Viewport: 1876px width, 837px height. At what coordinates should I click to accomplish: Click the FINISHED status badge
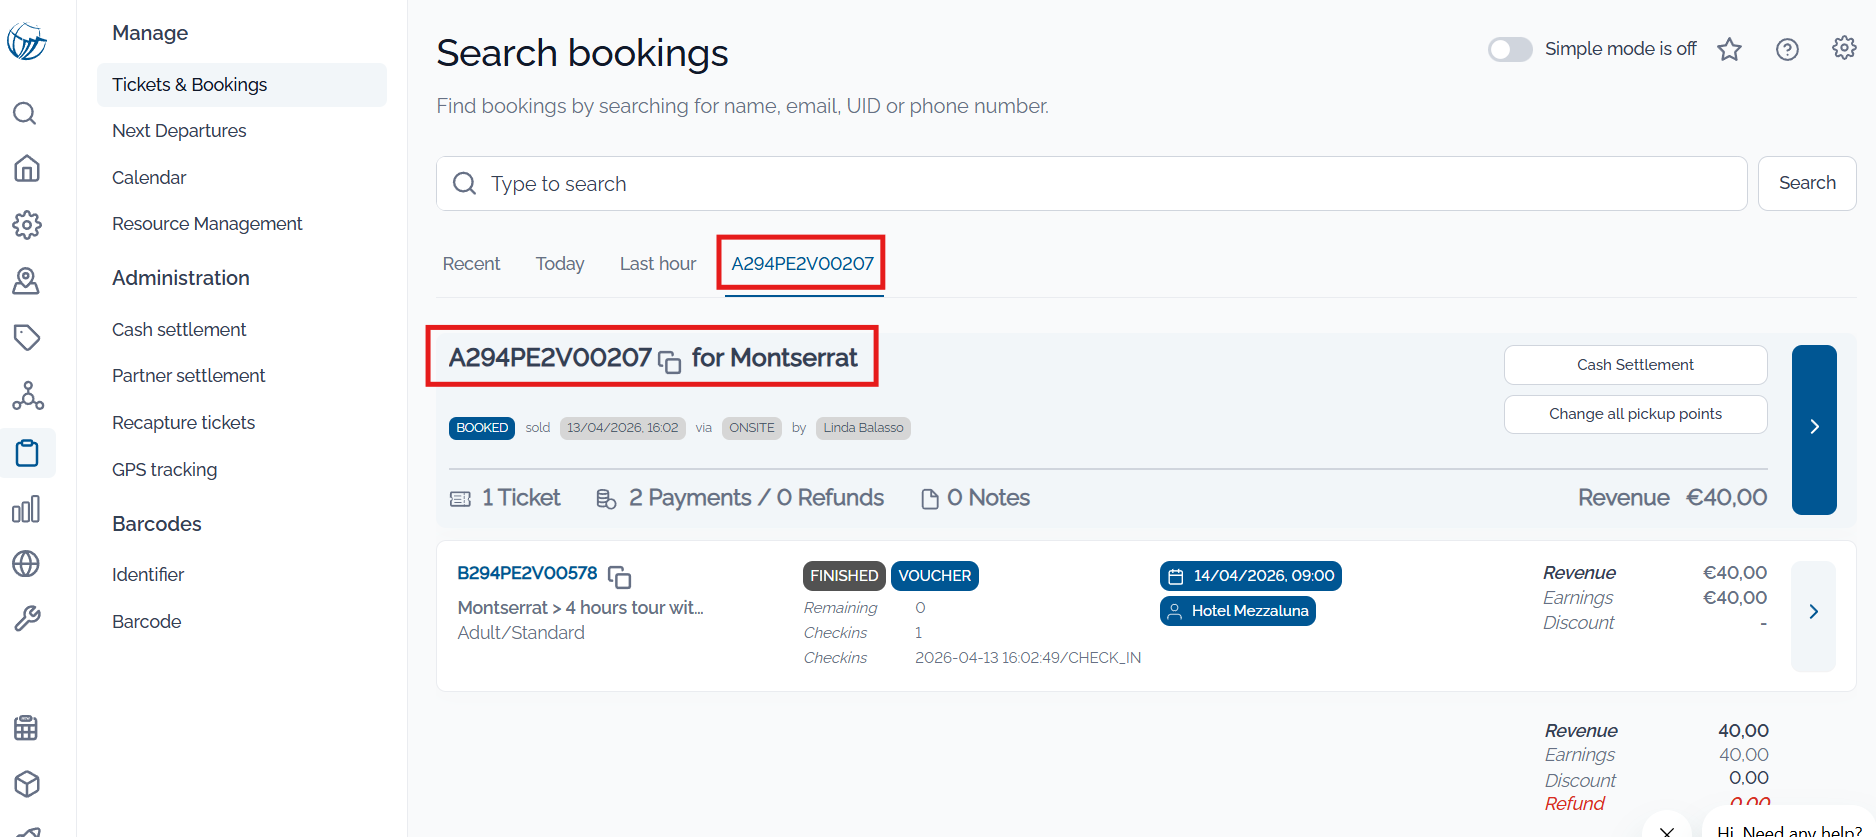tap(844, 576)
